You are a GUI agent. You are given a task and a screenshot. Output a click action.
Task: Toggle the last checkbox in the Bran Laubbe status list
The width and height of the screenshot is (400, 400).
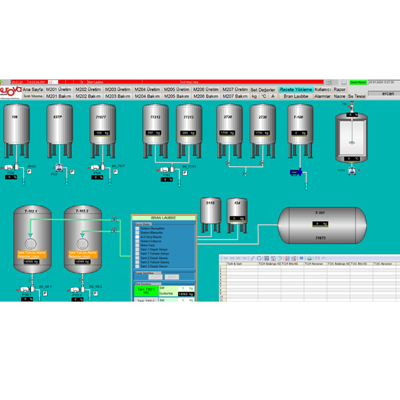137,266
